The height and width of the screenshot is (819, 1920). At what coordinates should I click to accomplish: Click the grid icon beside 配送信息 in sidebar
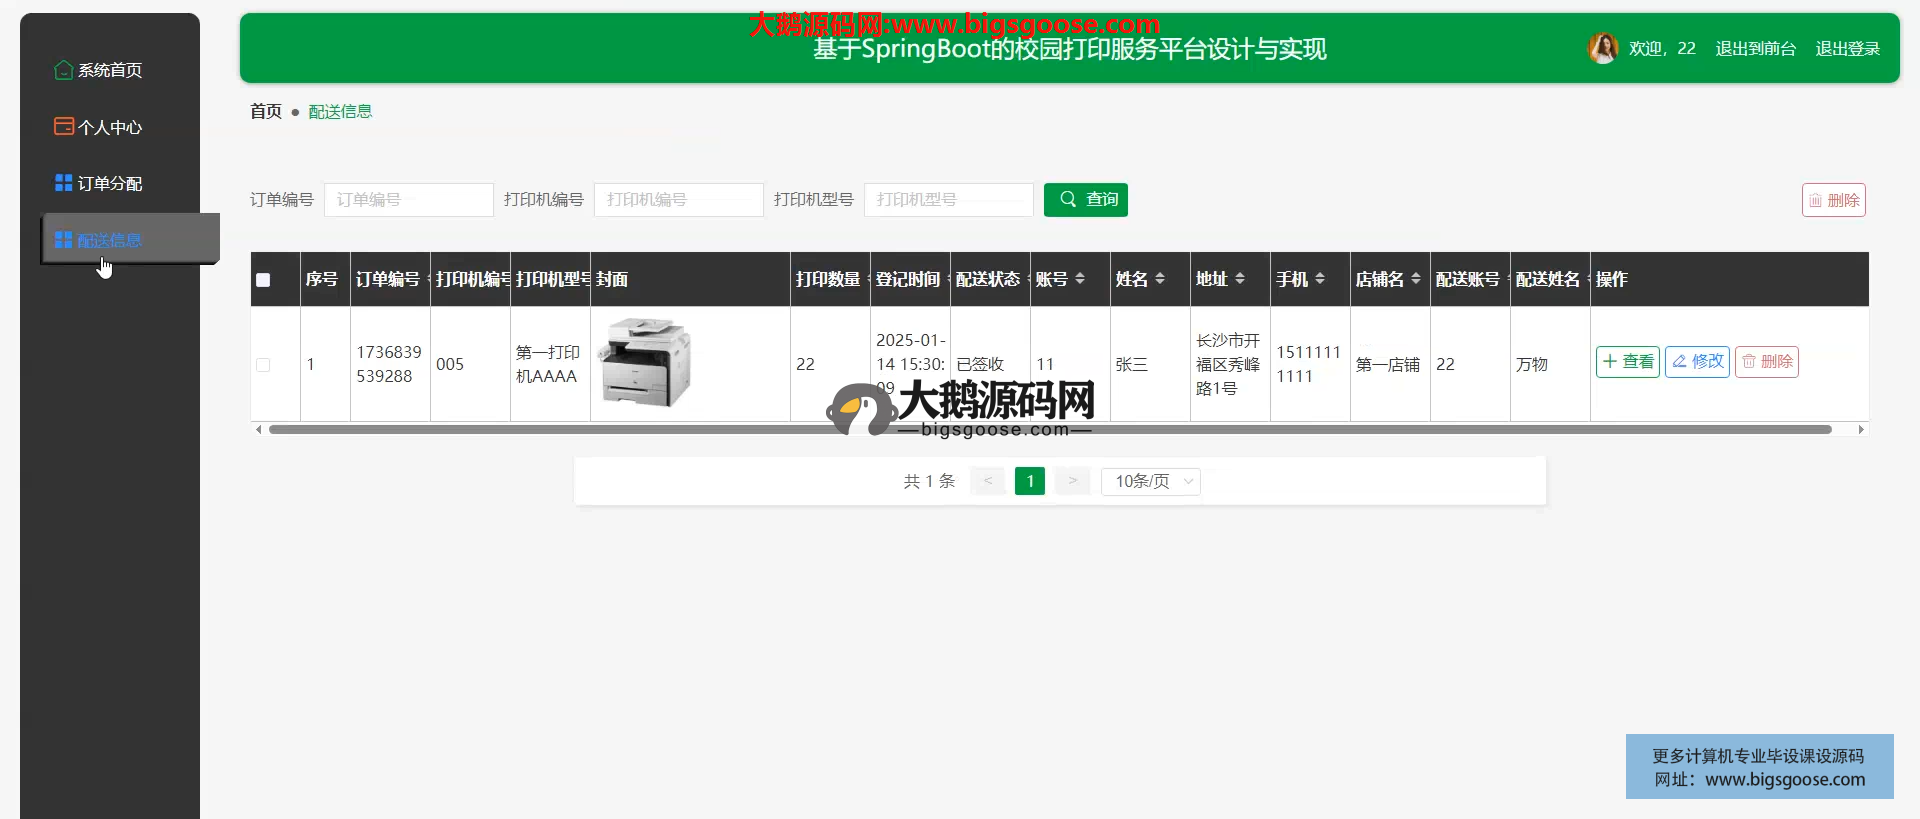click(x=63, y=240)
